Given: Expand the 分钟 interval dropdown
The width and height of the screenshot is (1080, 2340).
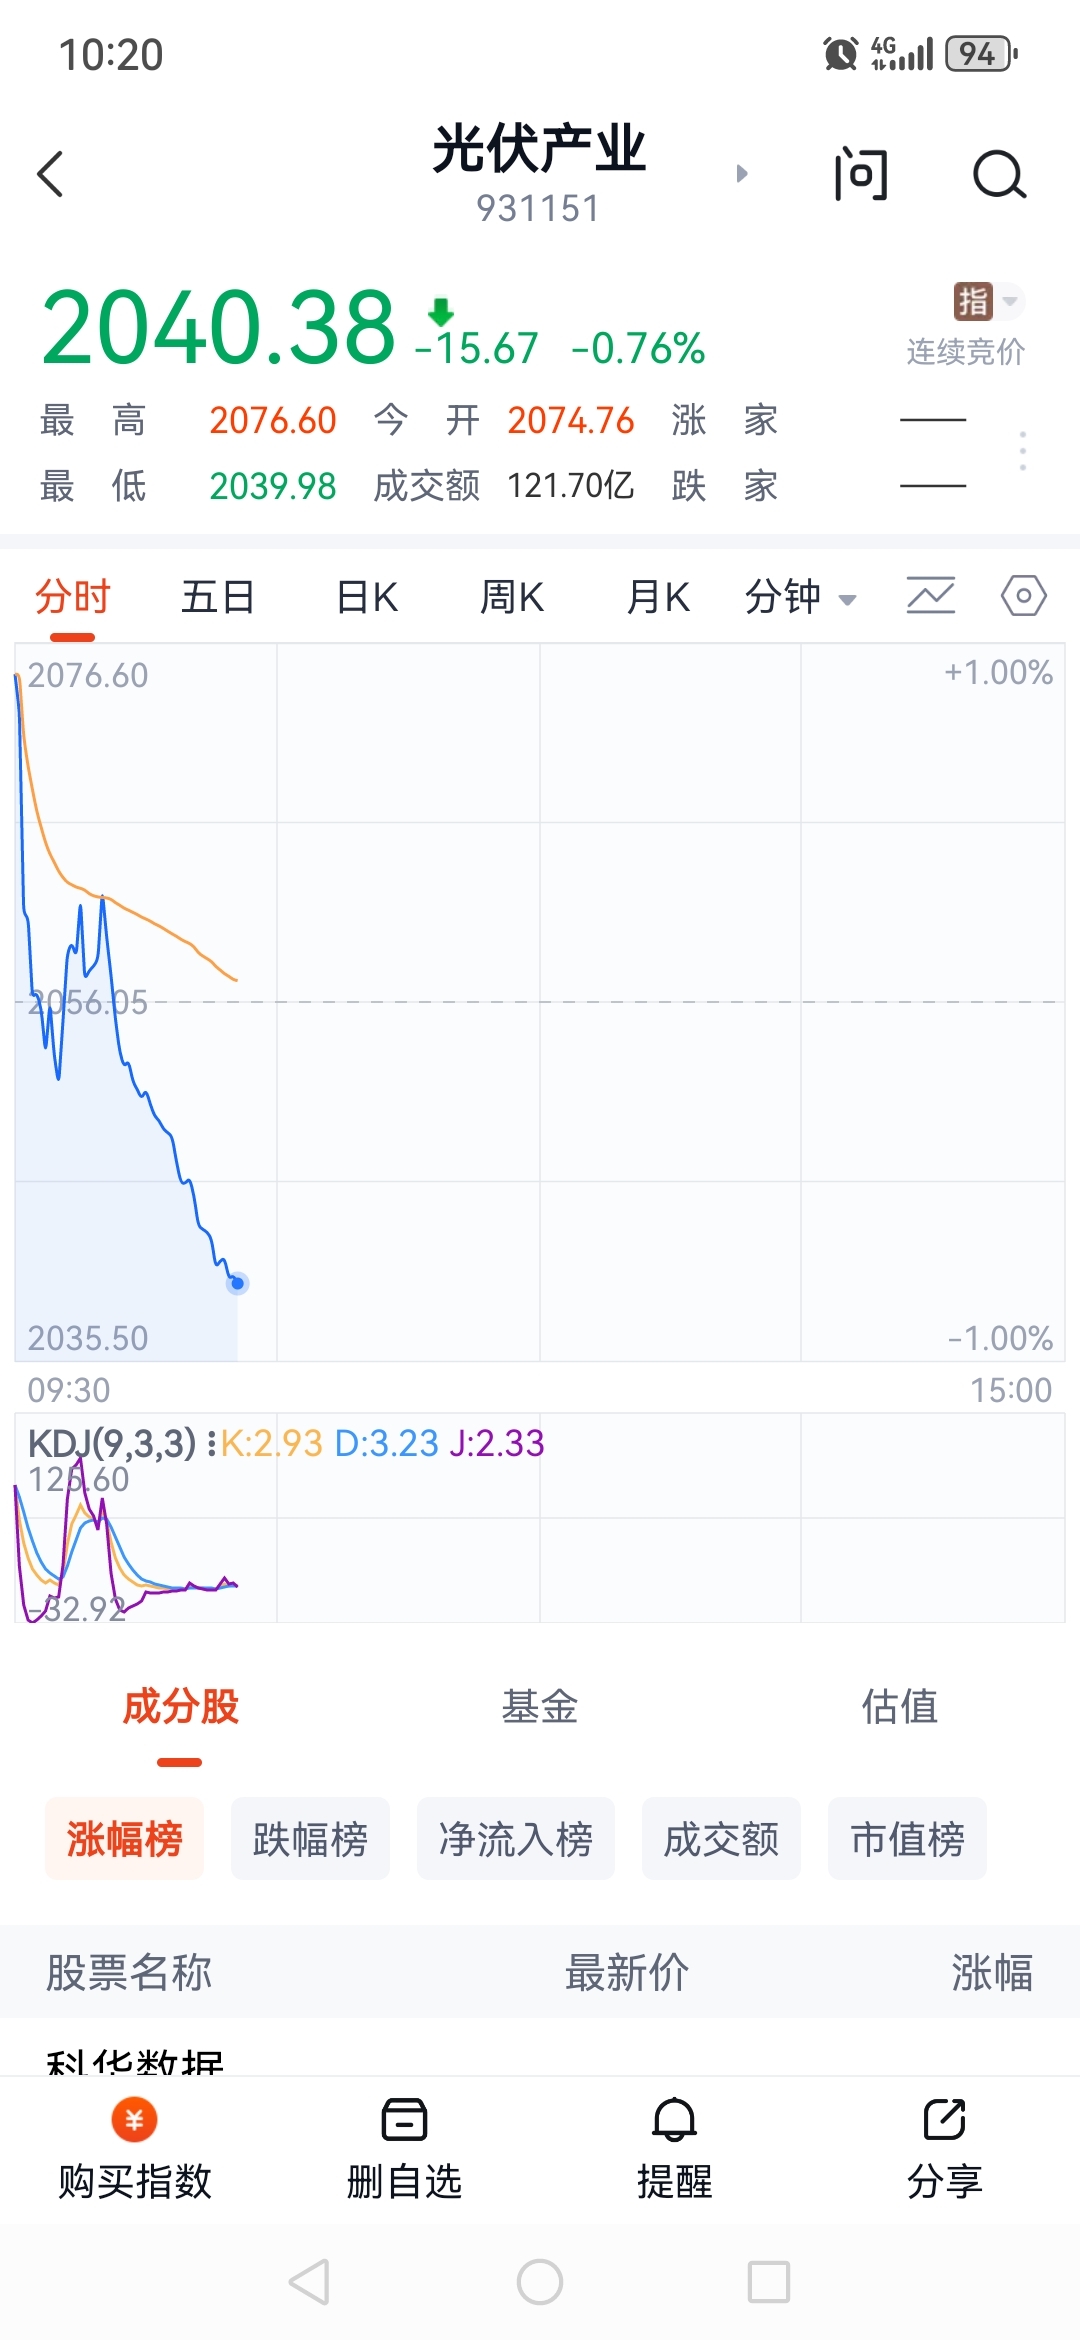Looking at the screenshot, I should click(x=801, y=597).
